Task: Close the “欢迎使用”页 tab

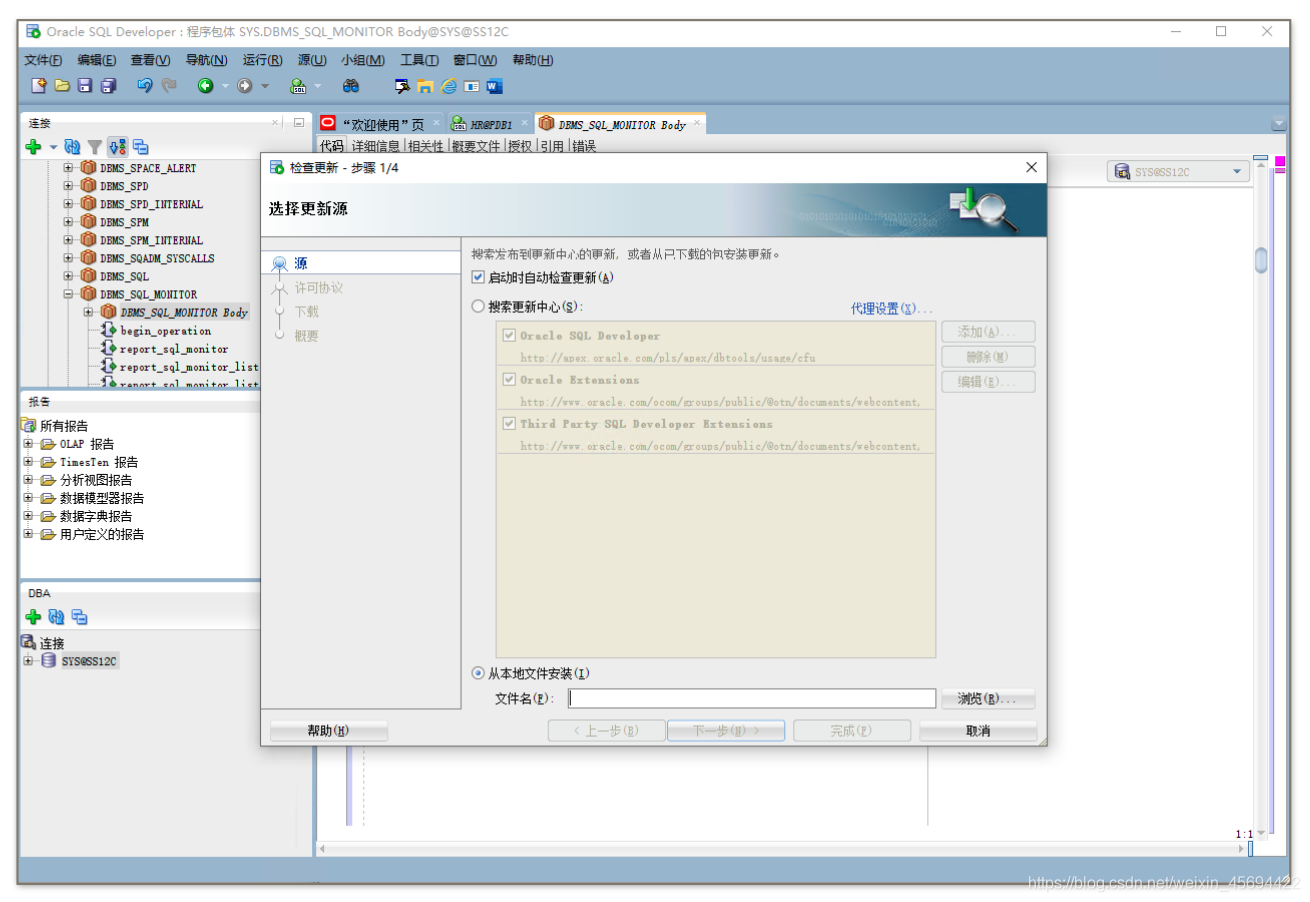Action: click(435, 123)
